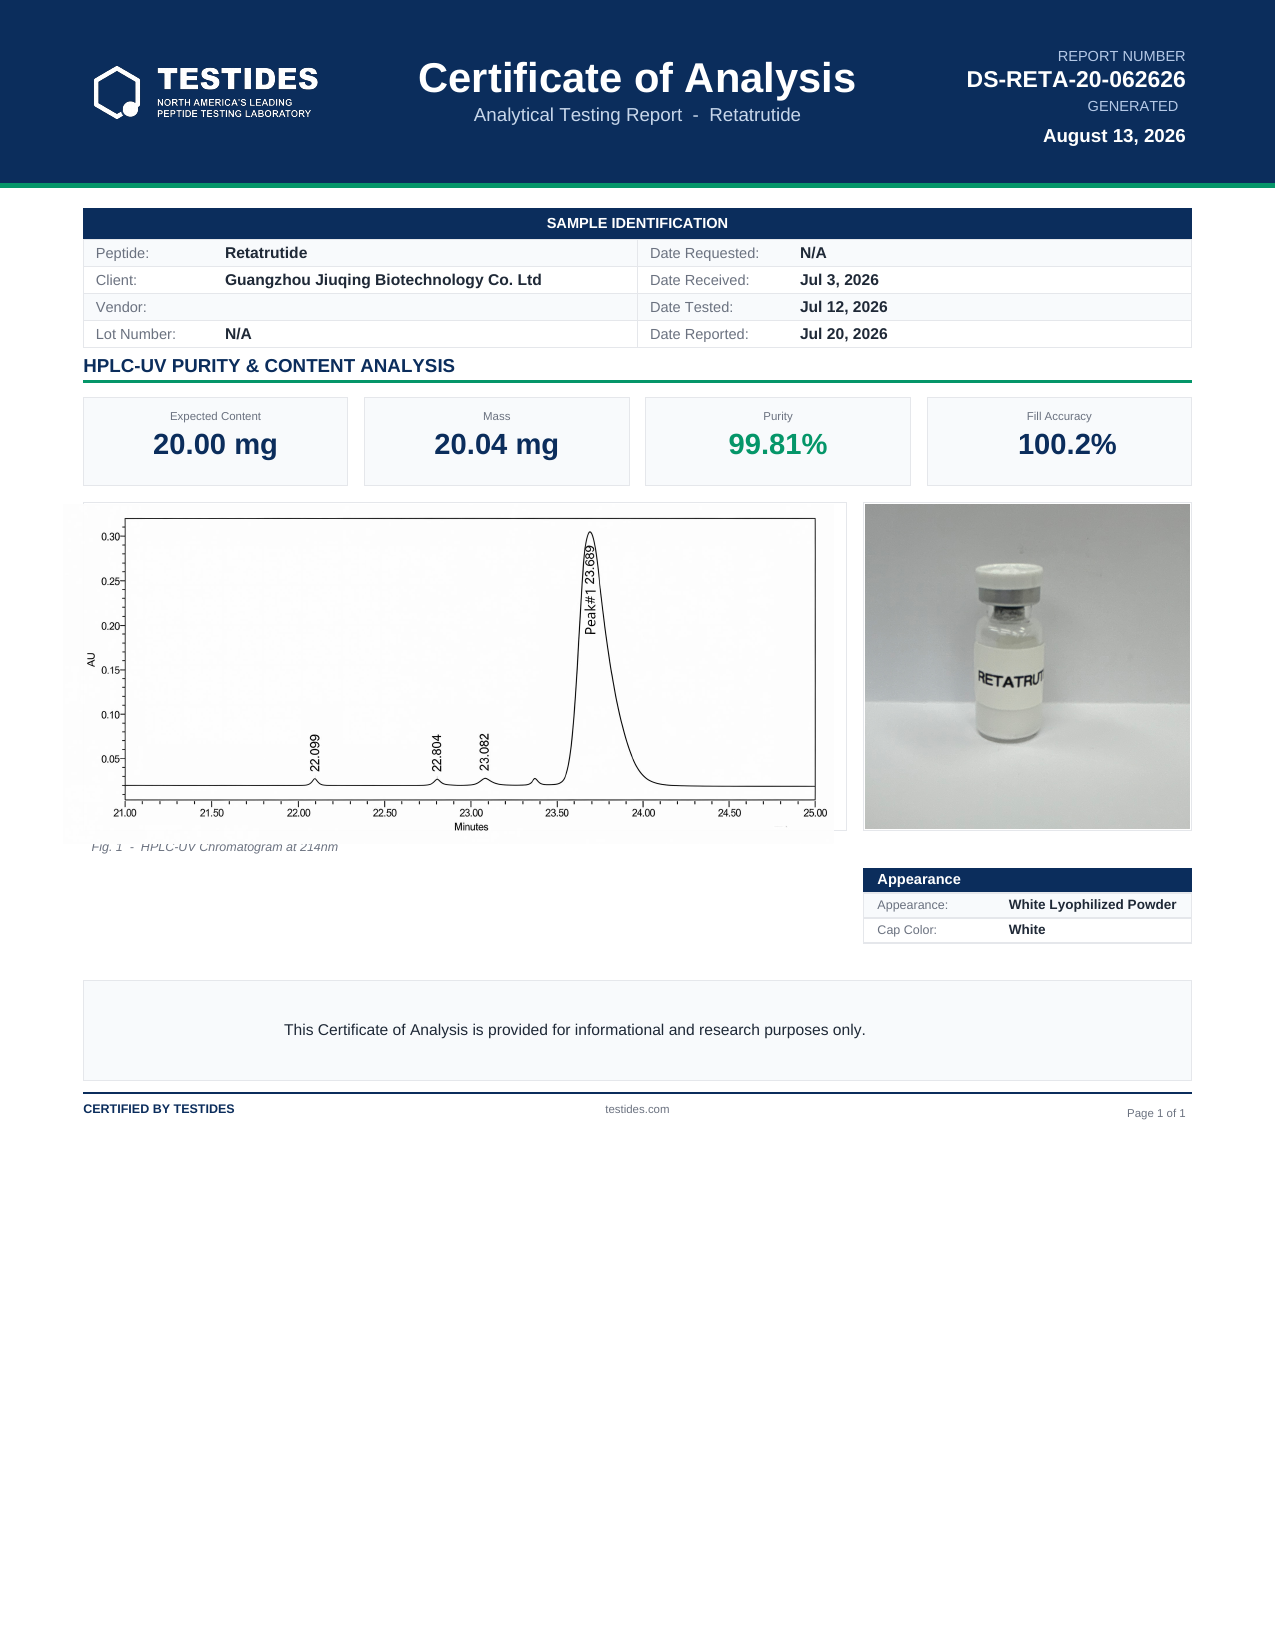Click the Fill Accuracy 100.2% value

pos(1067,444)
